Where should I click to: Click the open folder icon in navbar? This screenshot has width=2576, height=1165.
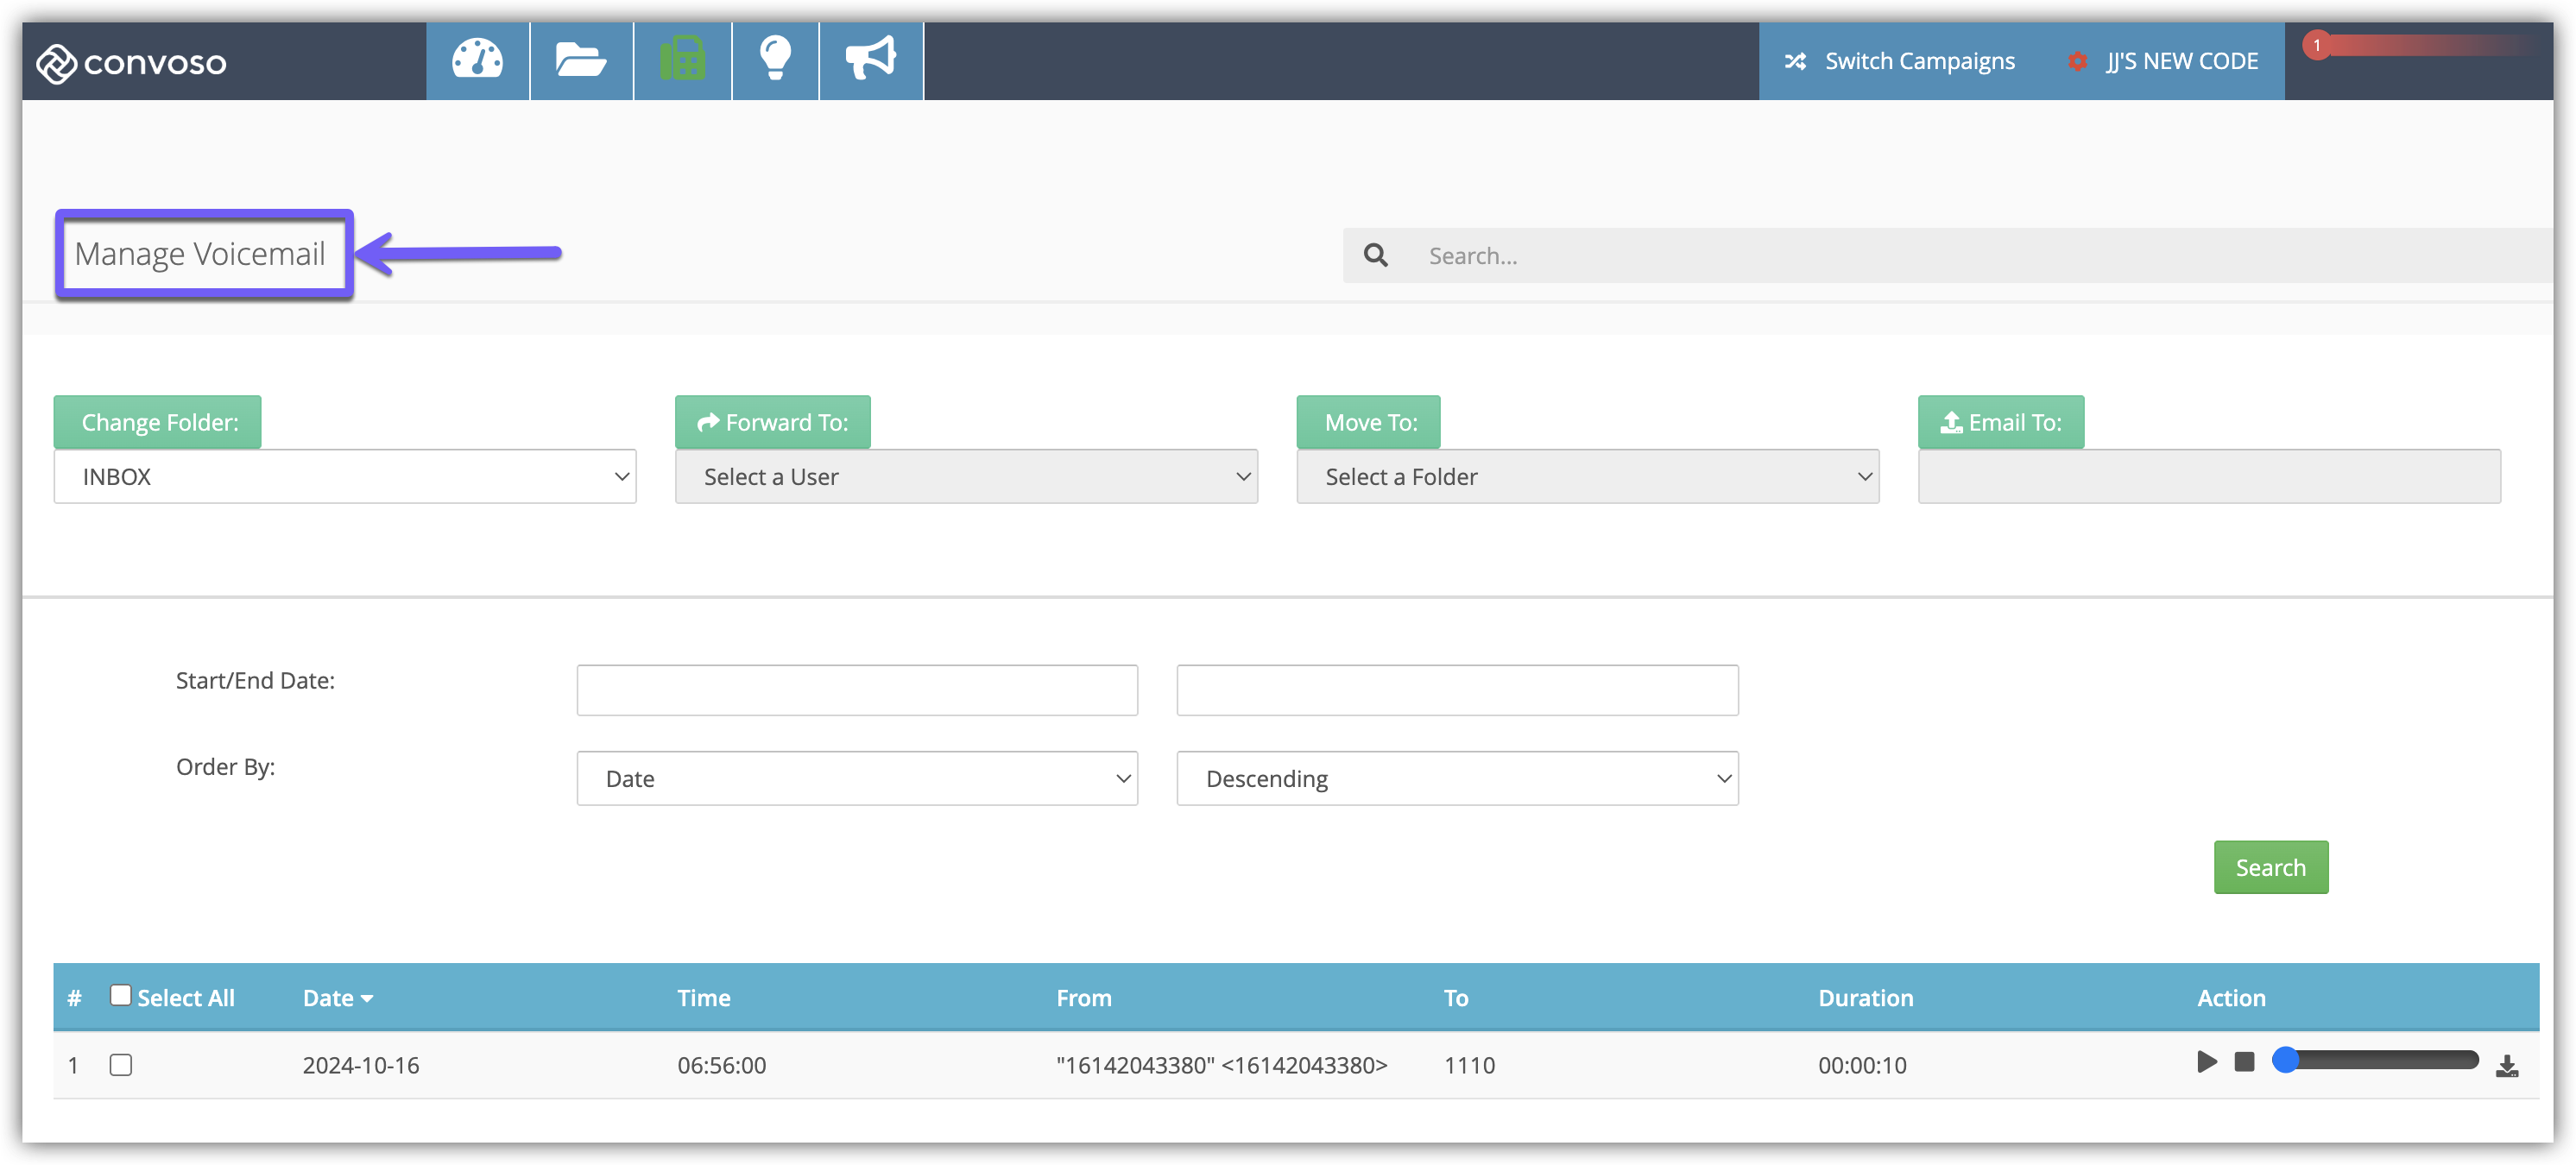pos(580,60)
